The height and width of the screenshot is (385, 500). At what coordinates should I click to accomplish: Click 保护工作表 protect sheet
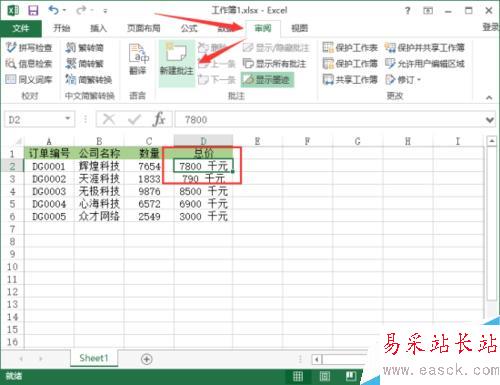coord(350,48)
